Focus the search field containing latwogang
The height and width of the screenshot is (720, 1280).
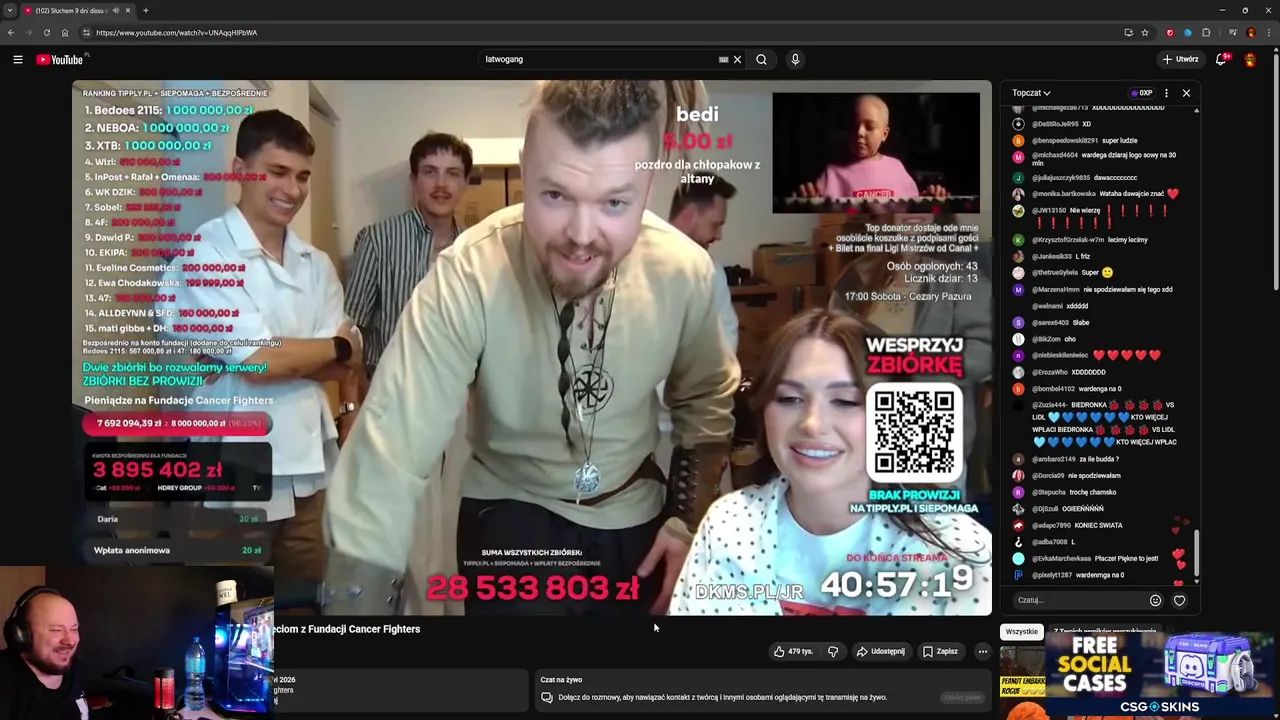[x=598, y=59]
